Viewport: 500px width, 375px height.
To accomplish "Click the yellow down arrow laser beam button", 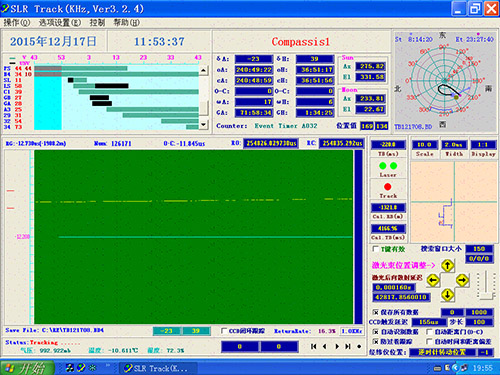I will click(447, 295).
